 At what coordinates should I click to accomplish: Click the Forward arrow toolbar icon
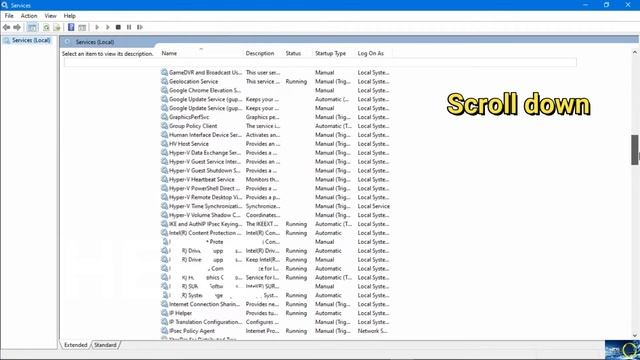tap(17, 27)
